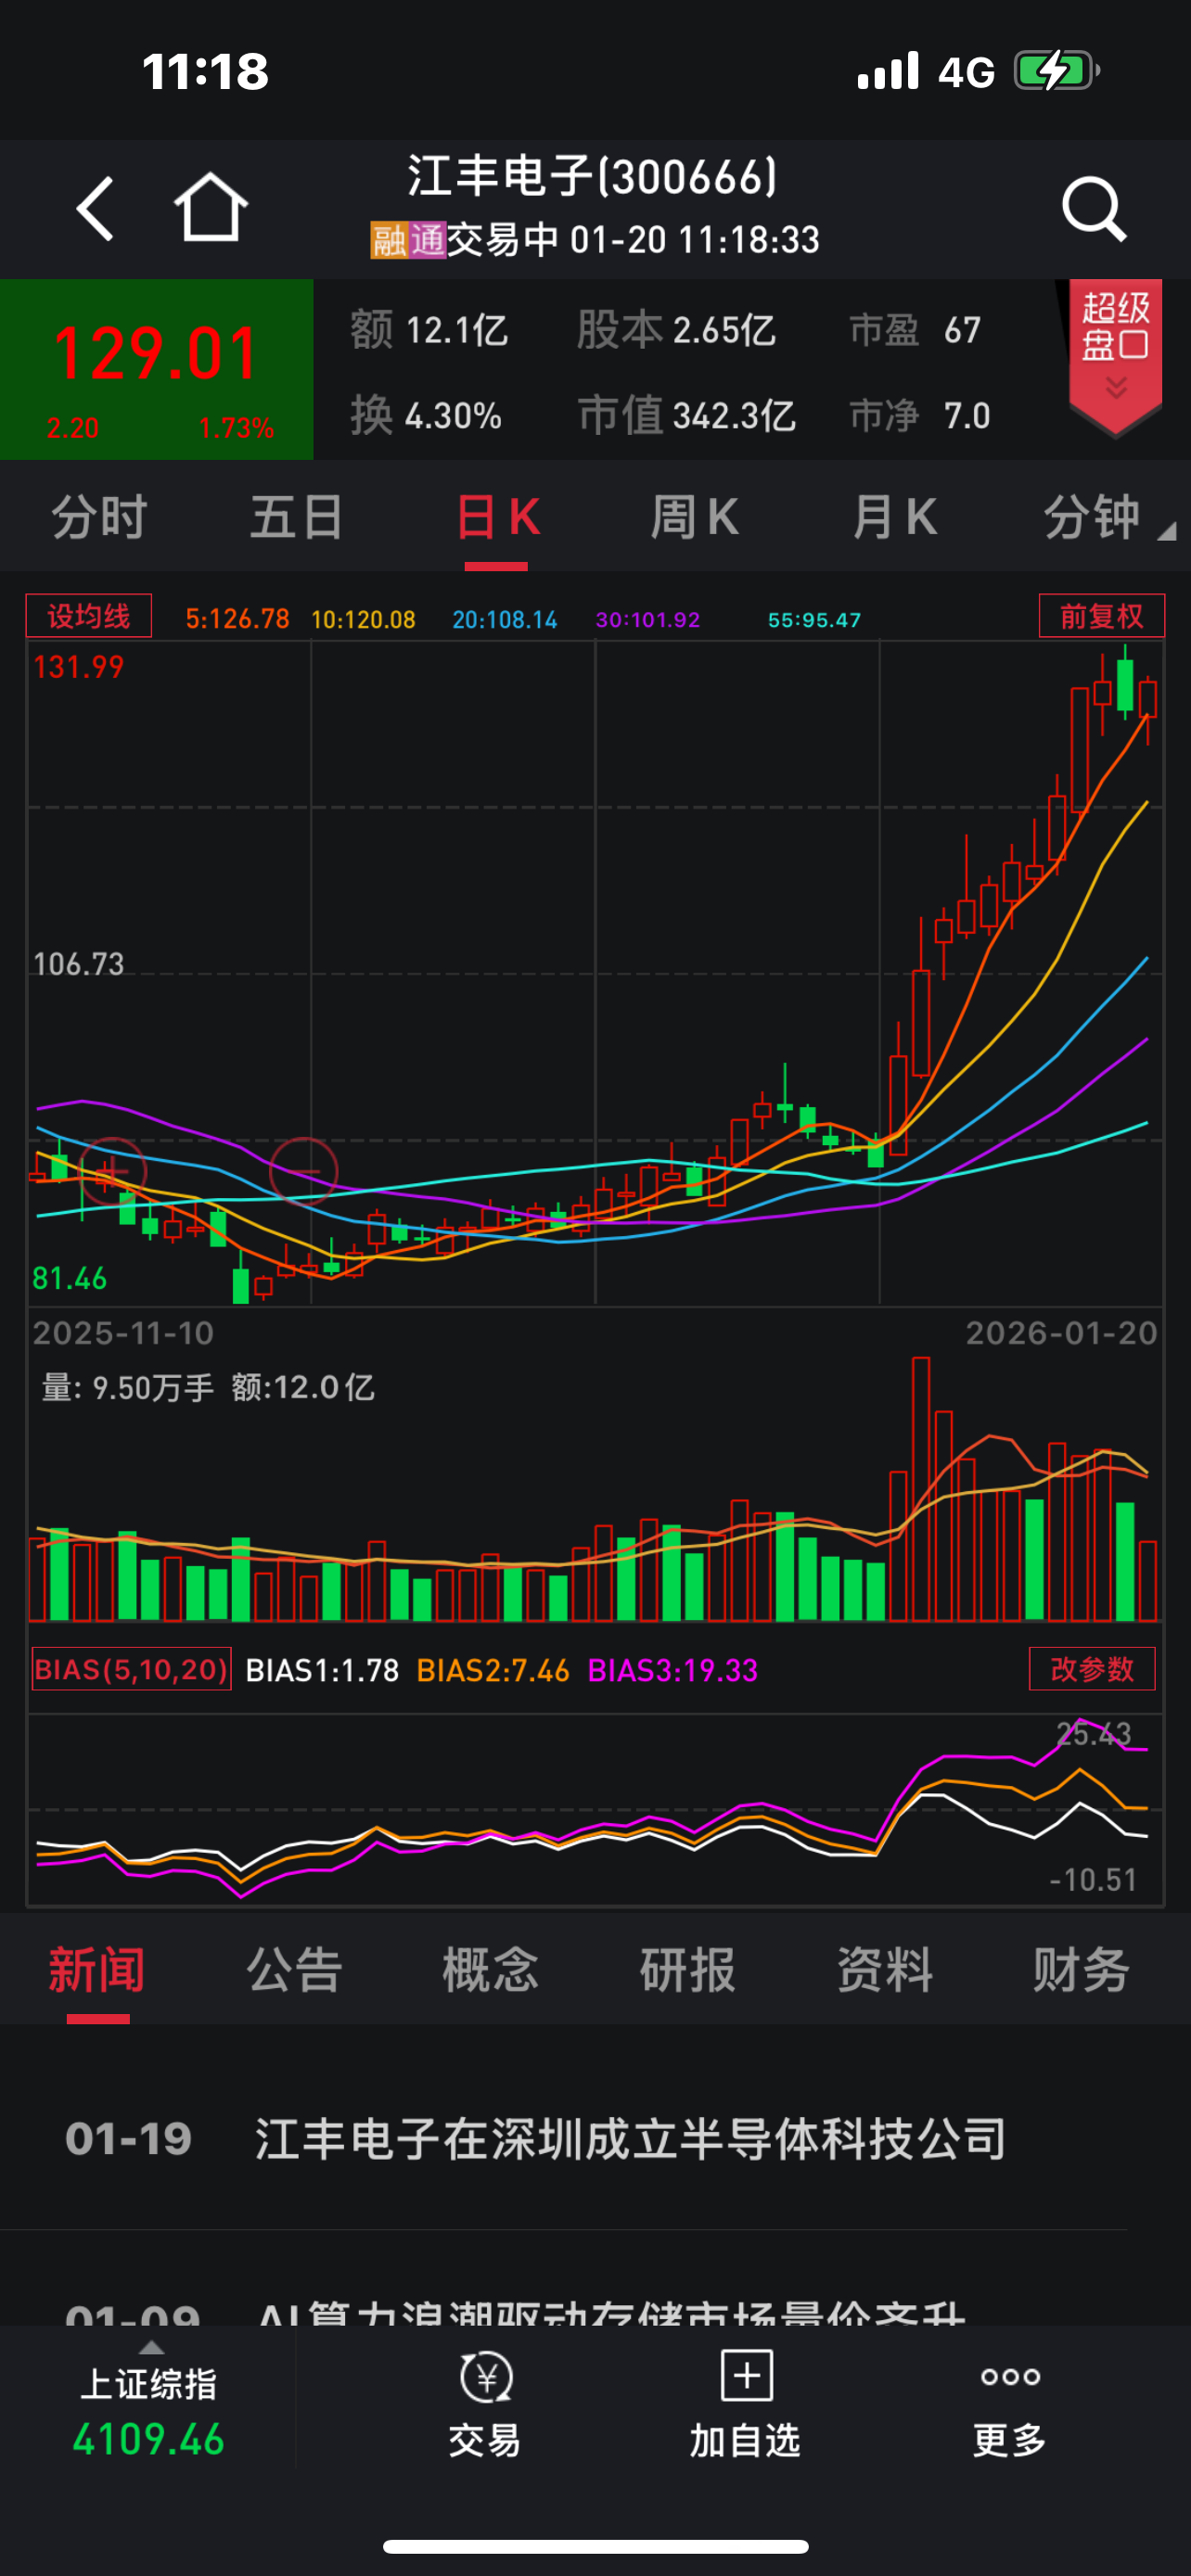Select the 新闻 tab
Image resolution: width=1191 pixels, height=2576 pixels.
click(97, 1970)
